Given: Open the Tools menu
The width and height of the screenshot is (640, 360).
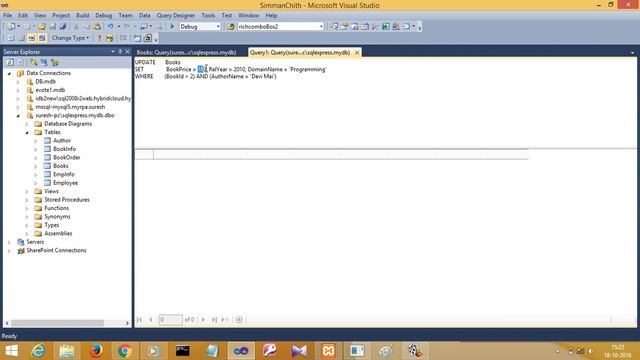Looking at the screenshot, I should pyautogui.click(x=208, y=15).
